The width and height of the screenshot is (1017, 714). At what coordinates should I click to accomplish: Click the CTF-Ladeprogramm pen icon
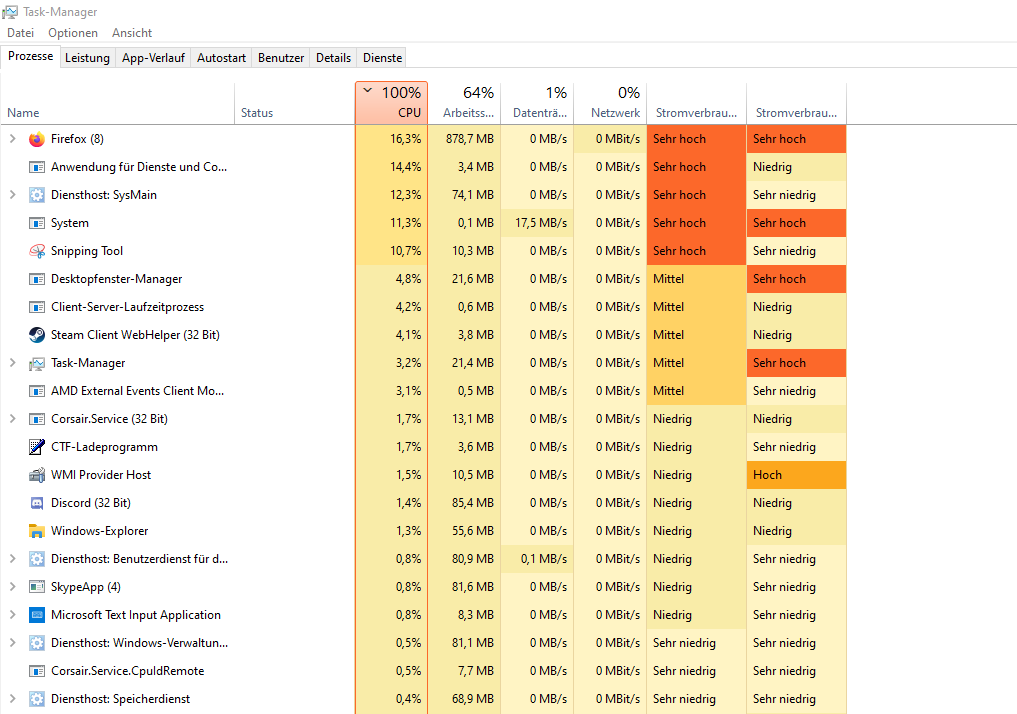tap(37, 447)
